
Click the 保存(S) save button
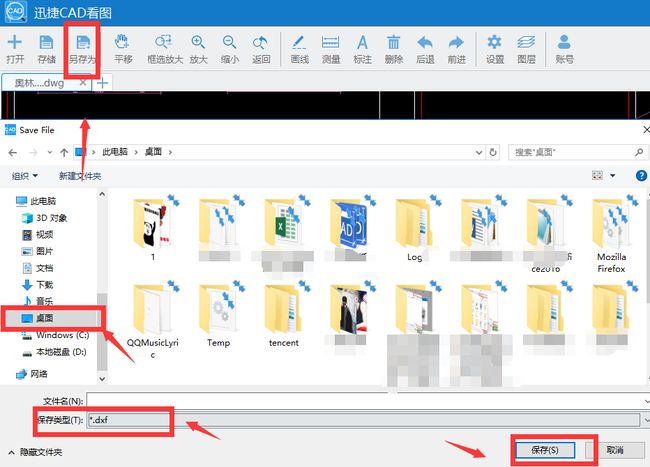tap(545, 450)
